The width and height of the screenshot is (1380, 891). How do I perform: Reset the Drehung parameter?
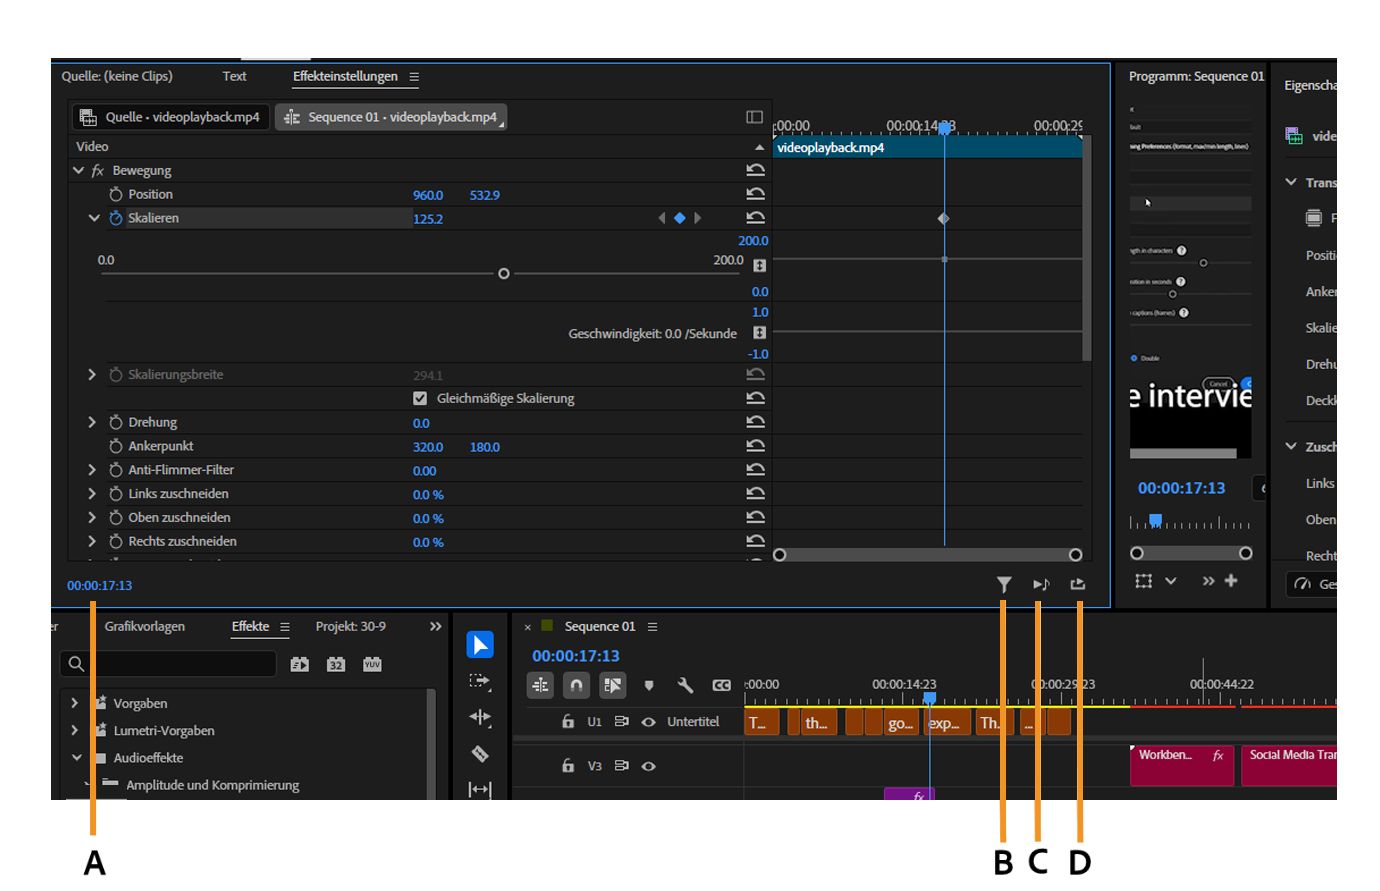(756, 422)
